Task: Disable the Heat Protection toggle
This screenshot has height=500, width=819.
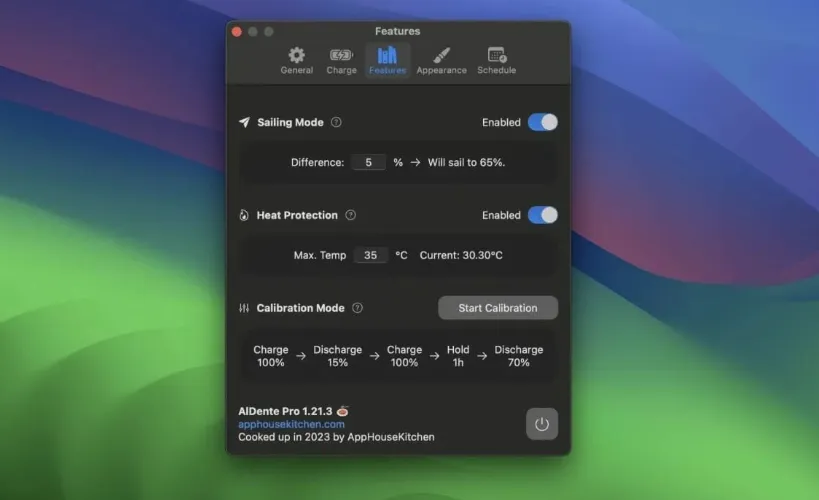Action: [x=543, y=215]
